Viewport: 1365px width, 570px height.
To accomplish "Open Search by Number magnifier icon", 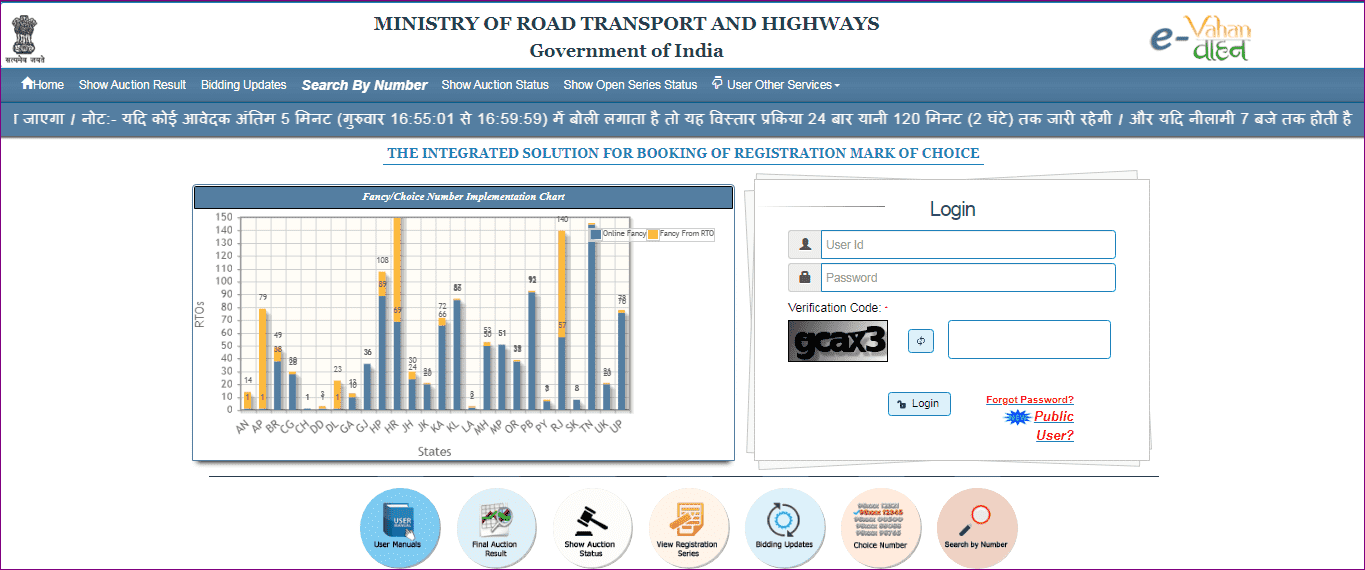I will pos(976,528).
